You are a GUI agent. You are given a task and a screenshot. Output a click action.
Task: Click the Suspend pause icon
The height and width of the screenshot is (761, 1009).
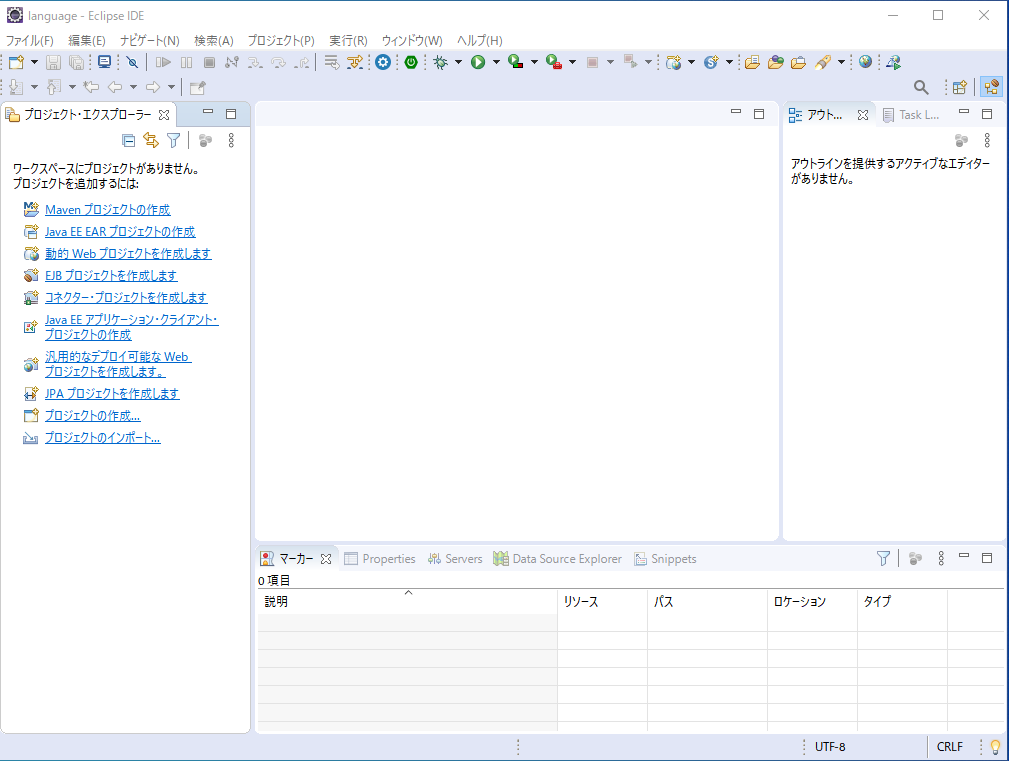coord(187,62)
